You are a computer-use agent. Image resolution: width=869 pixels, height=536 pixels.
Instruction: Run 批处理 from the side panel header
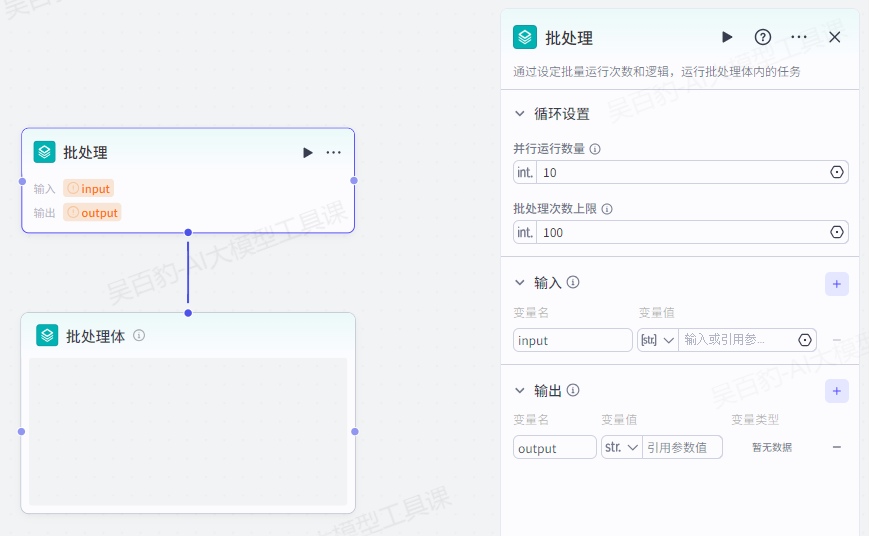tap(727, 37)
